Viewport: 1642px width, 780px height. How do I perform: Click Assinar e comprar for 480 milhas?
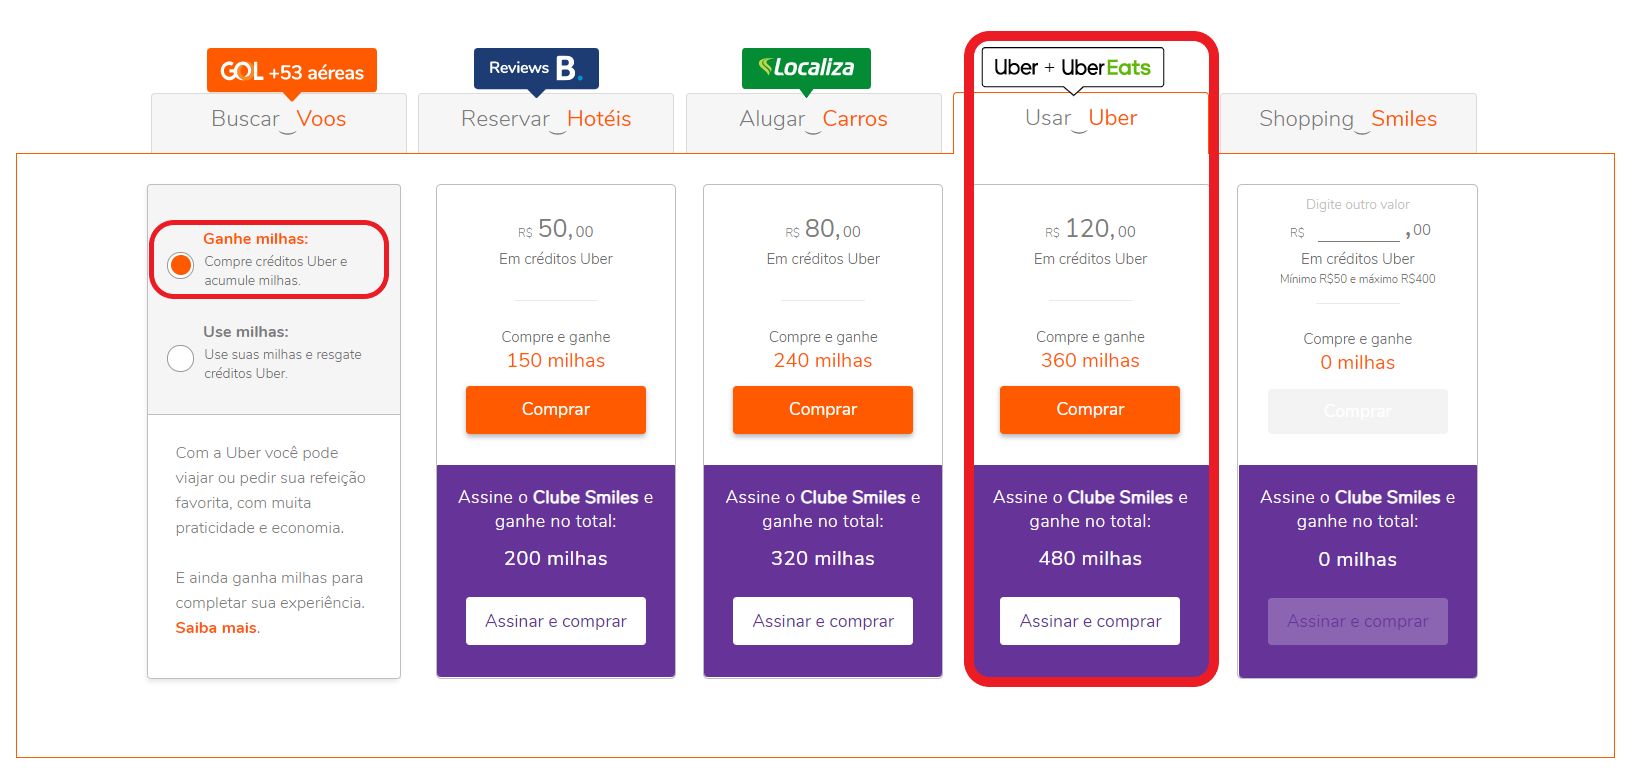point(1090,621)
